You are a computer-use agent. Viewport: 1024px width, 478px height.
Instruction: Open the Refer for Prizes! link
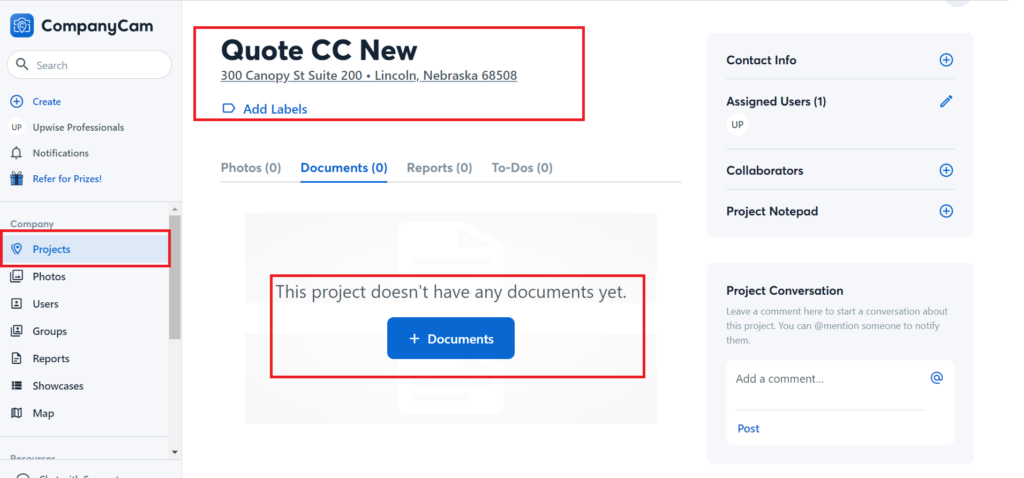tap(67, 178)
